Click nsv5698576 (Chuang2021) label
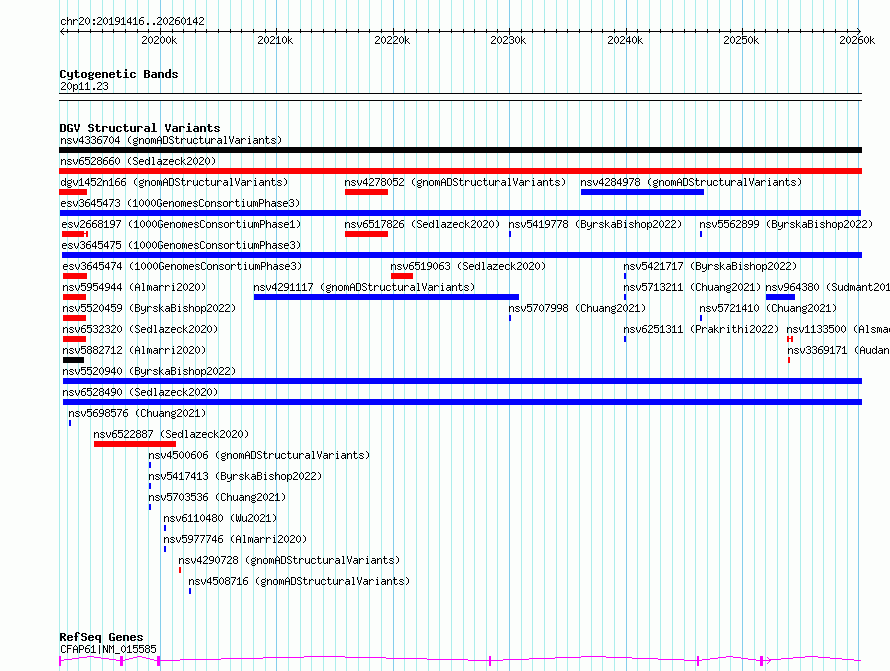The width and height of the screenshot is (890, 671). coord(137,413)
